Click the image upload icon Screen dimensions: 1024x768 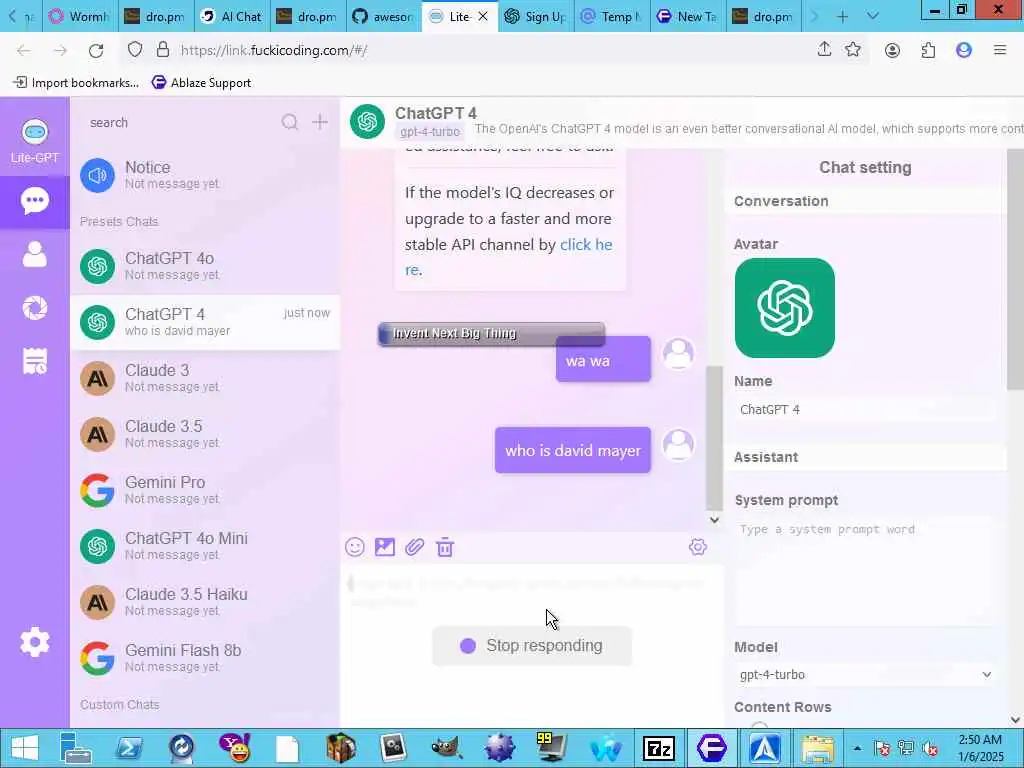point(385,547)
